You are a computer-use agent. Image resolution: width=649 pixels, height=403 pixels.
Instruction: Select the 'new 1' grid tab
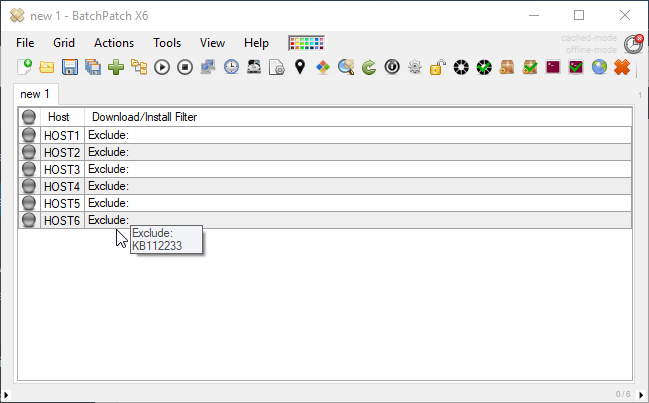pyautogui.click(x=37, y=94)
